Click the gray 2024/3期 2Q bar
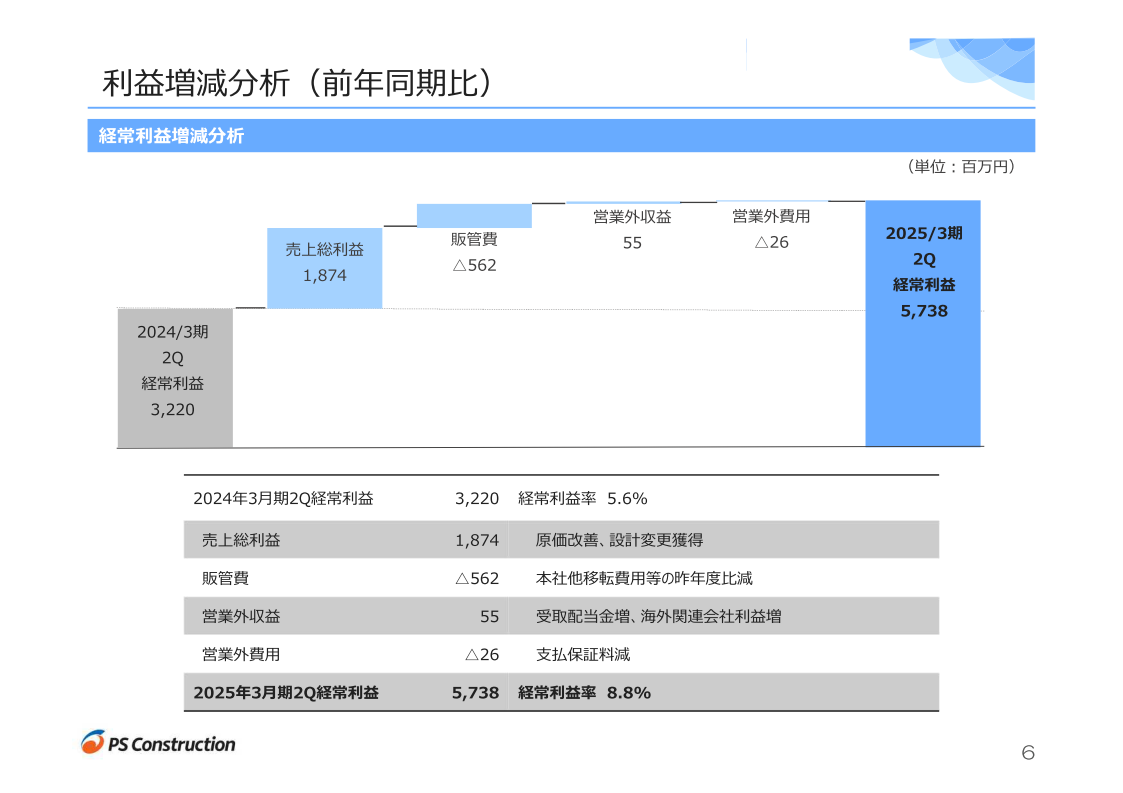The height and width of the screenshot is (793, 1123). (x=175, y=378)
